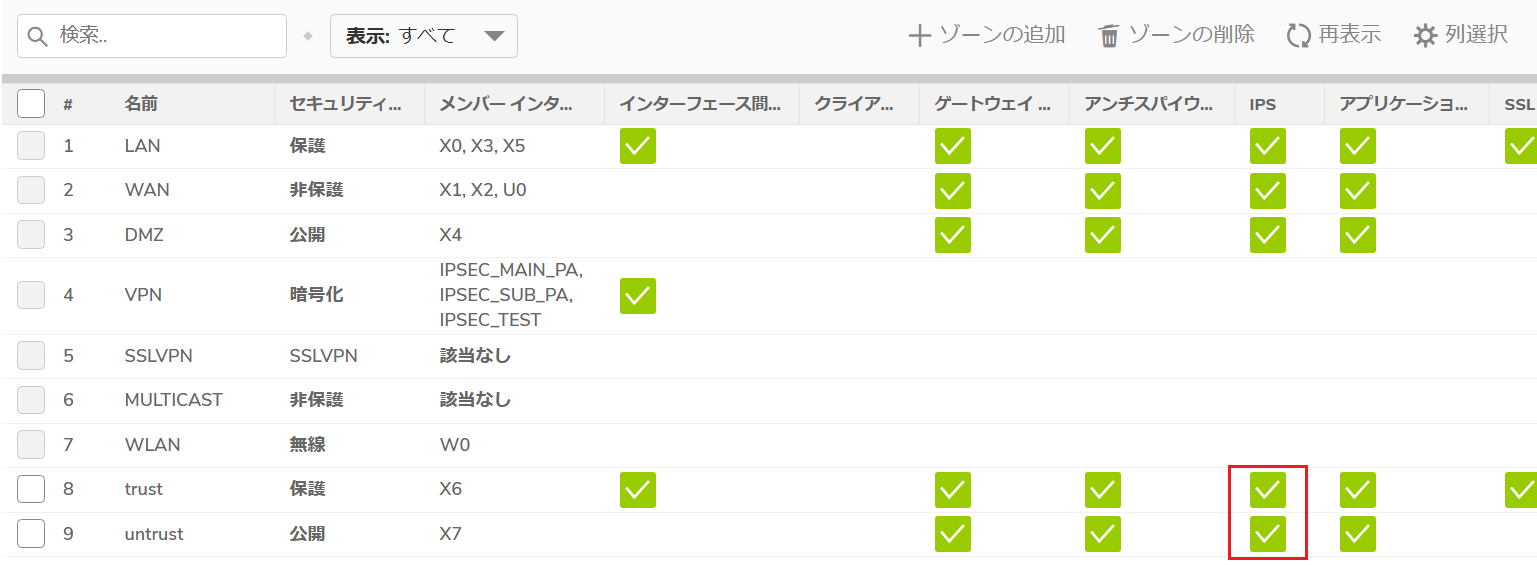The height and width of the screenshot is (566, 1537).
Task: Focus the 検索 search input field
Action: tap(152, 36)
